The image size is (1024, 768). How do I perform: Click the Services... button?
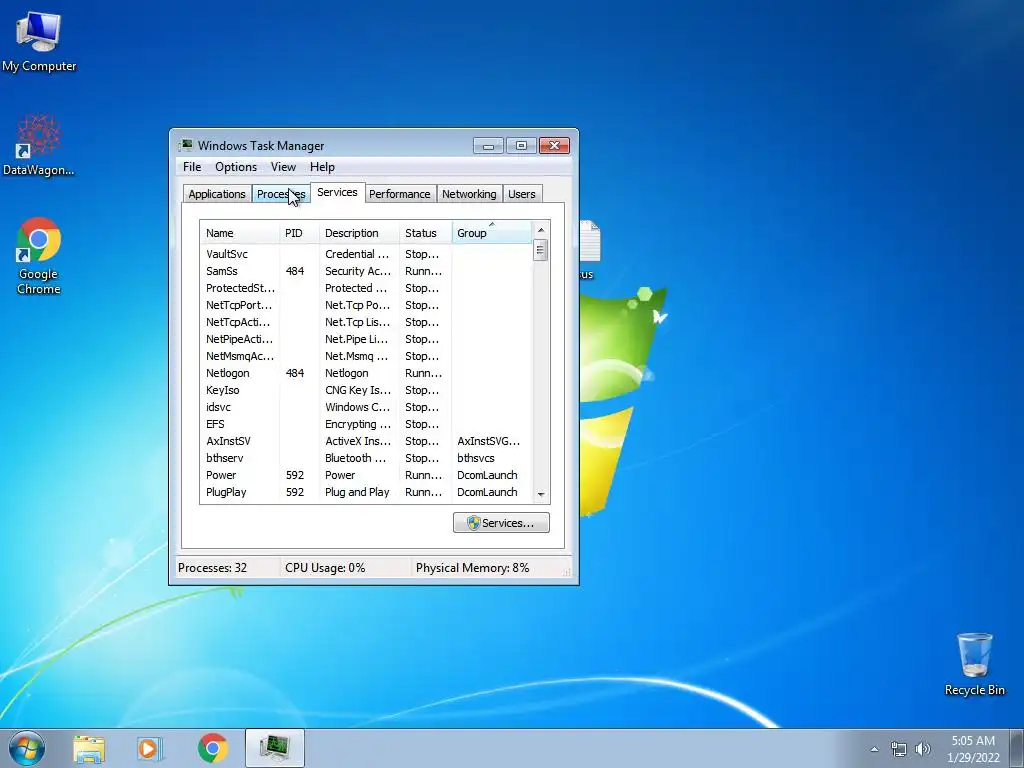(x=501, y=522)
